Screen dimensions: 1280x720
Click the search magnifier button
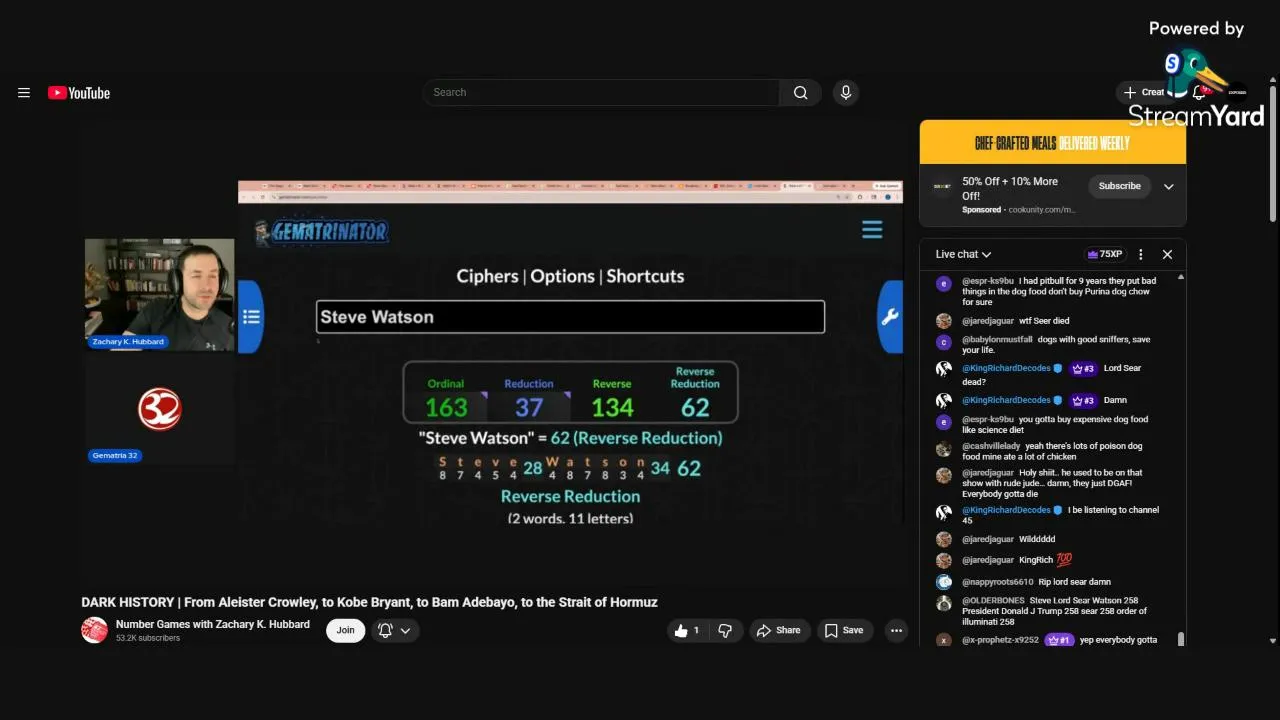[800, 92]
